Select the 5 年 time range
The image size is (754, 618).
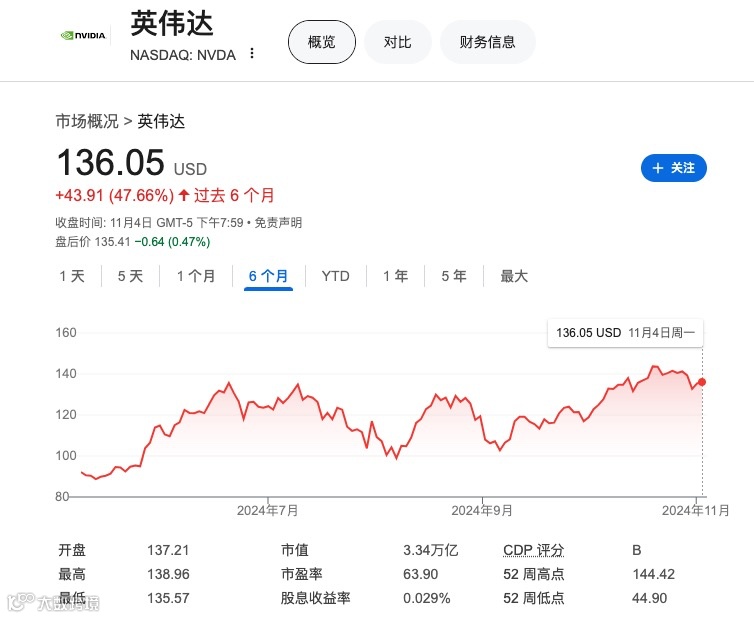point(454,276)
